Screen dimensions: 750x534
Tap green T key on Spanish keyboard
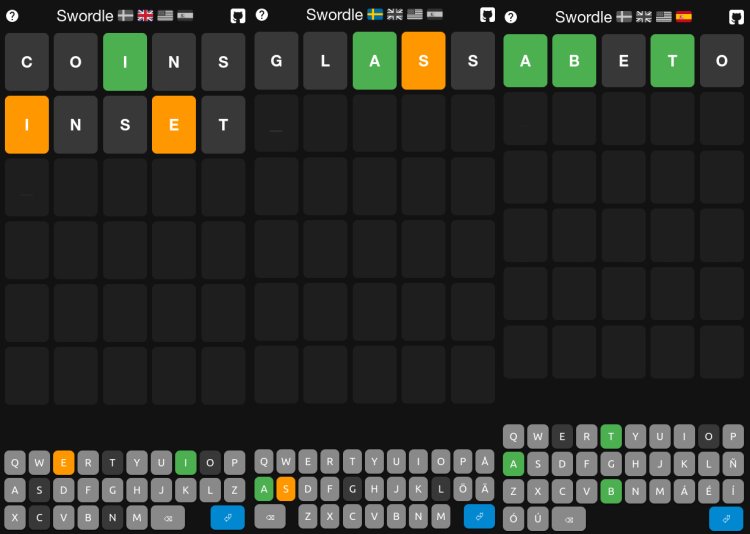[611, 436]
